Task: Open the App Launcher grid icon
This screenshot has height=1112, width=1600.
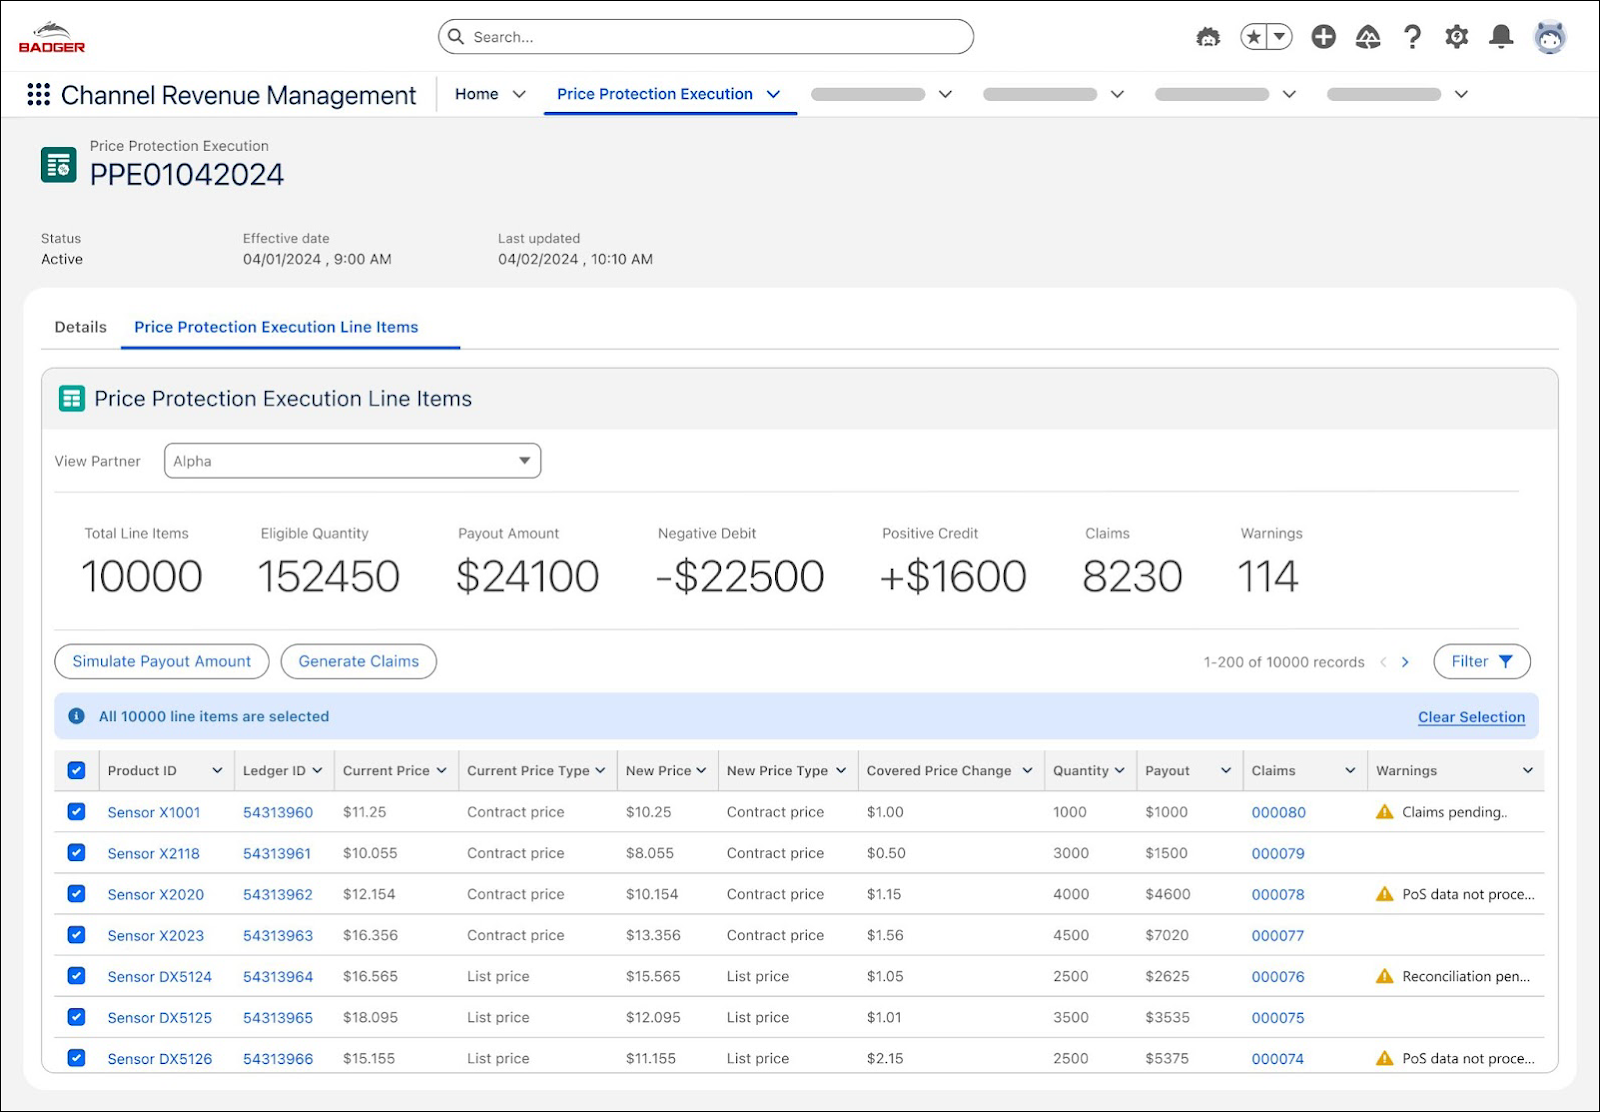Action: pos(38,95)
